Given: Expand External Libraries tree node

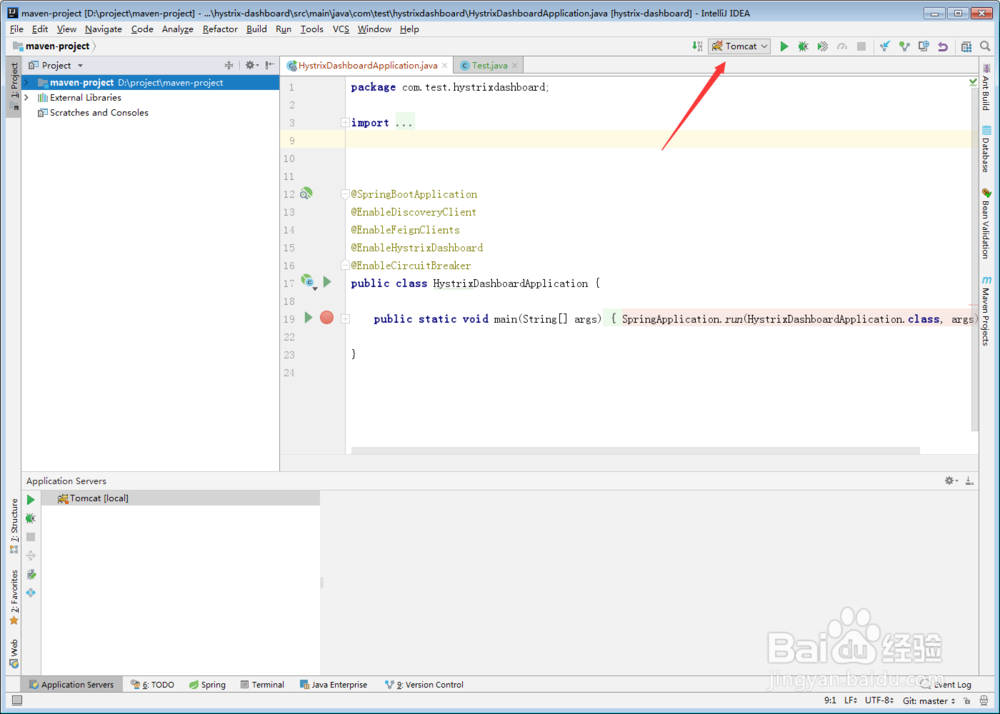Looking at the screenshot, I should point(26,98).
